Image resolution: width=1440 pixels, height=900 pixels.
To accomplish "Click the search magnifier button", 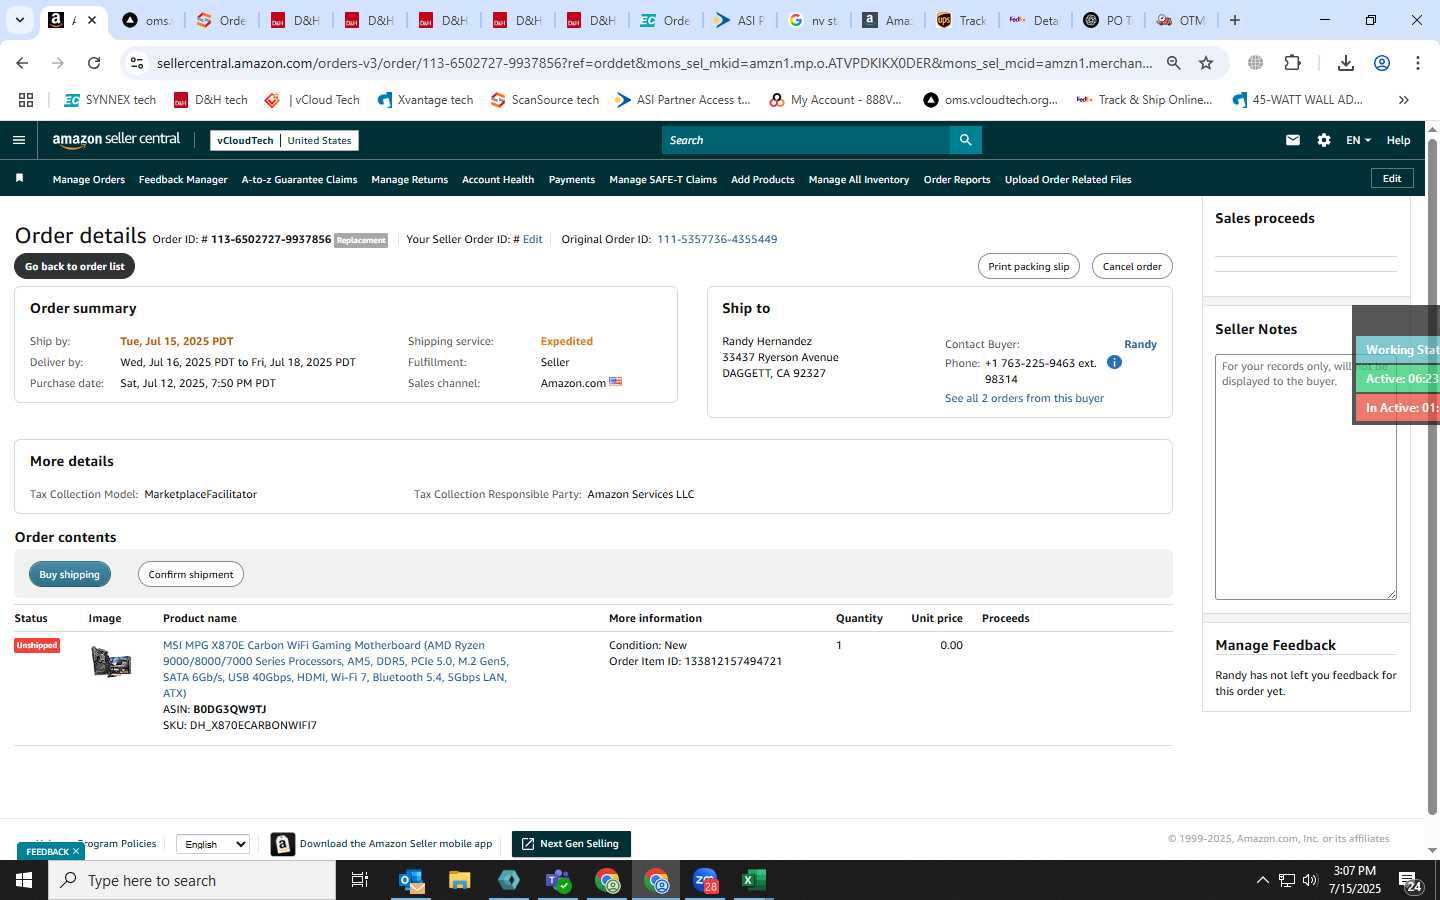I will point(965,140).
